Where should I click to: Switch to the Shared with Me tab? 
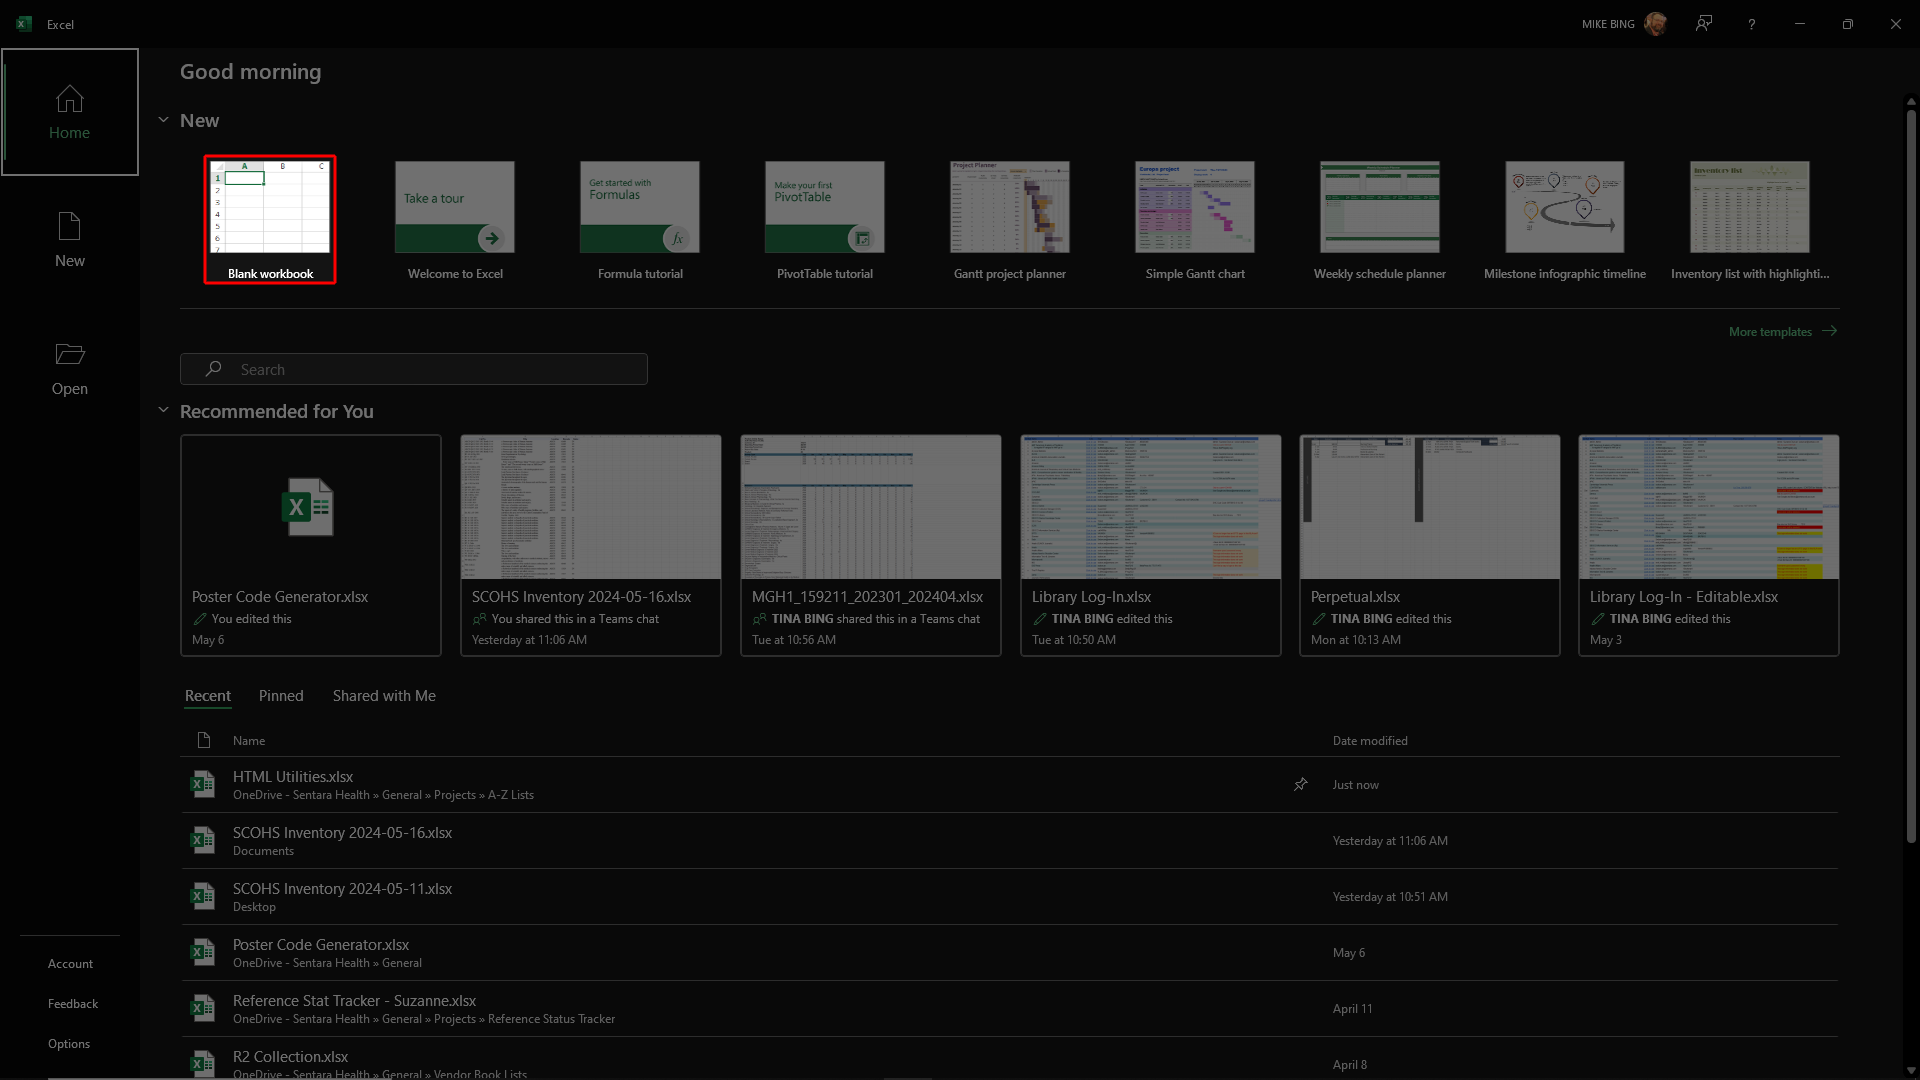tap(384, 696)
